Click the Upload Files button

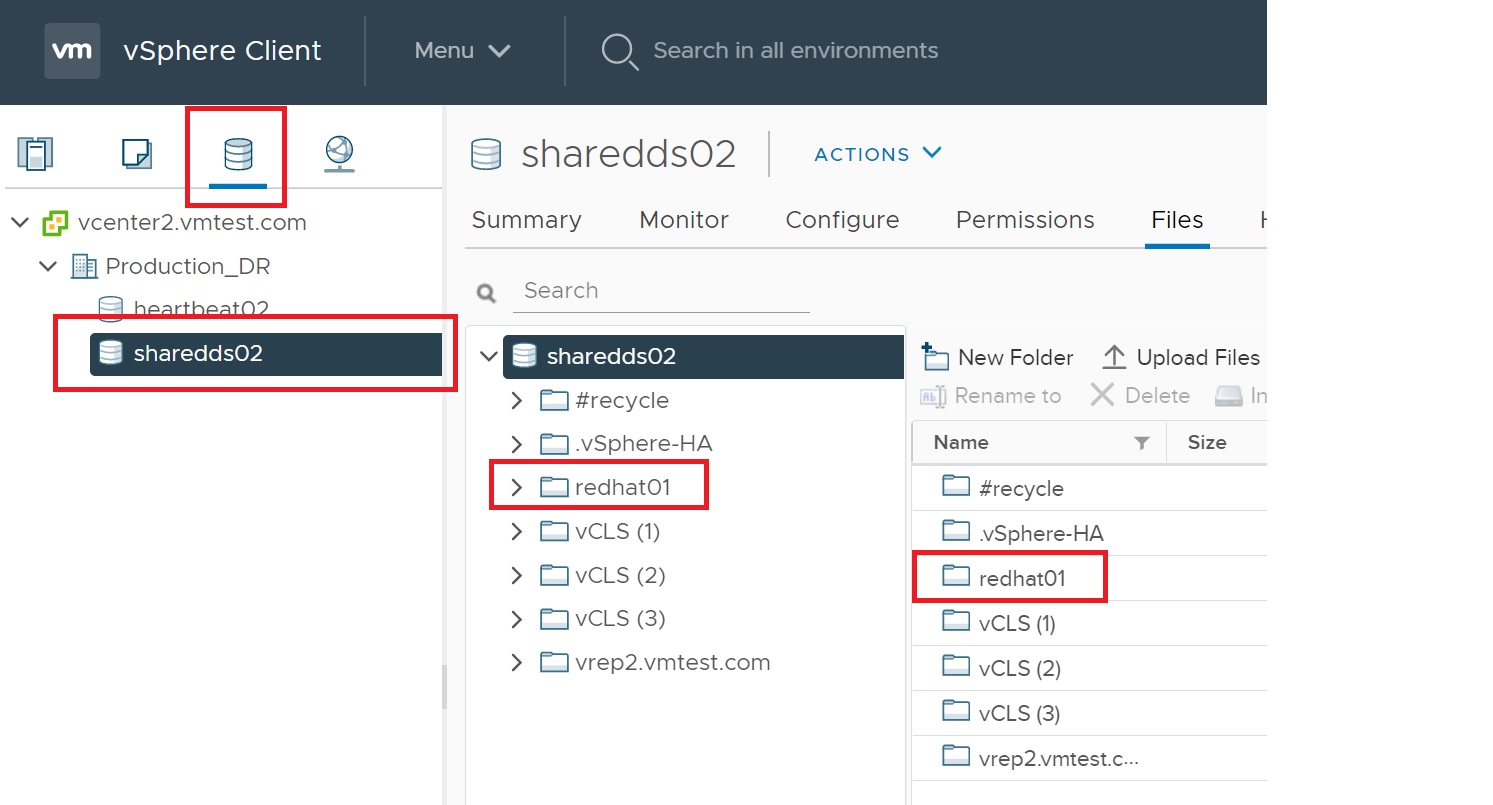(x=1180, y=357)
